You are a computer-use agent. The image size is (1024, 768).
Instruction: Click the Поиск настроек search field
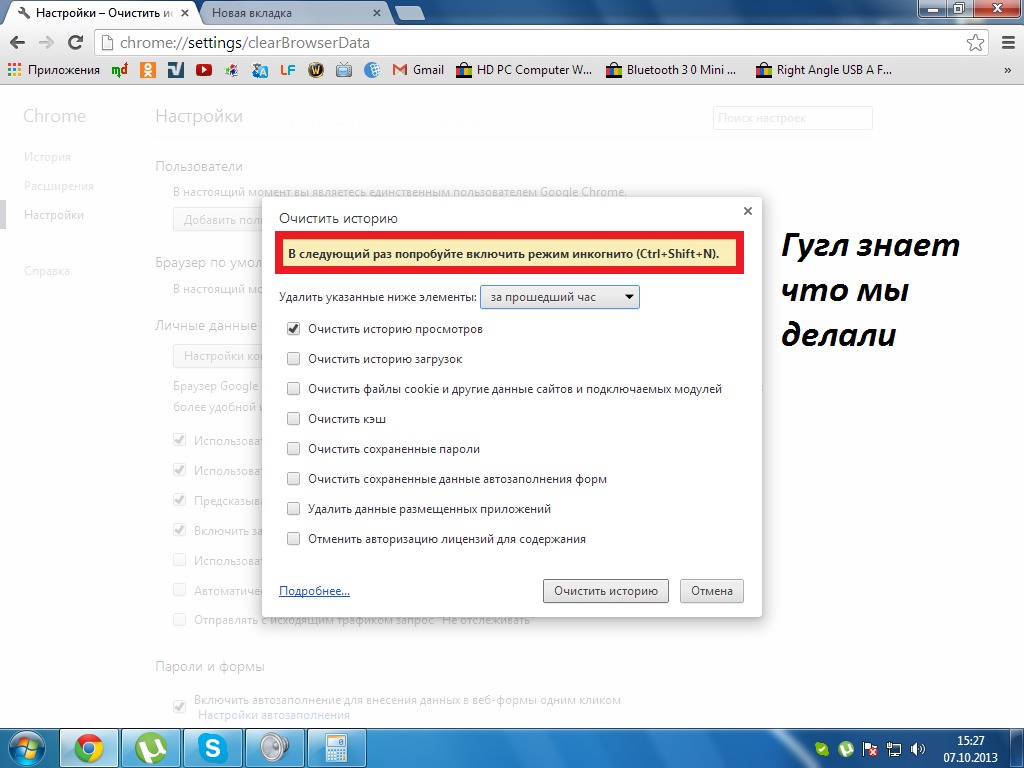793,118
